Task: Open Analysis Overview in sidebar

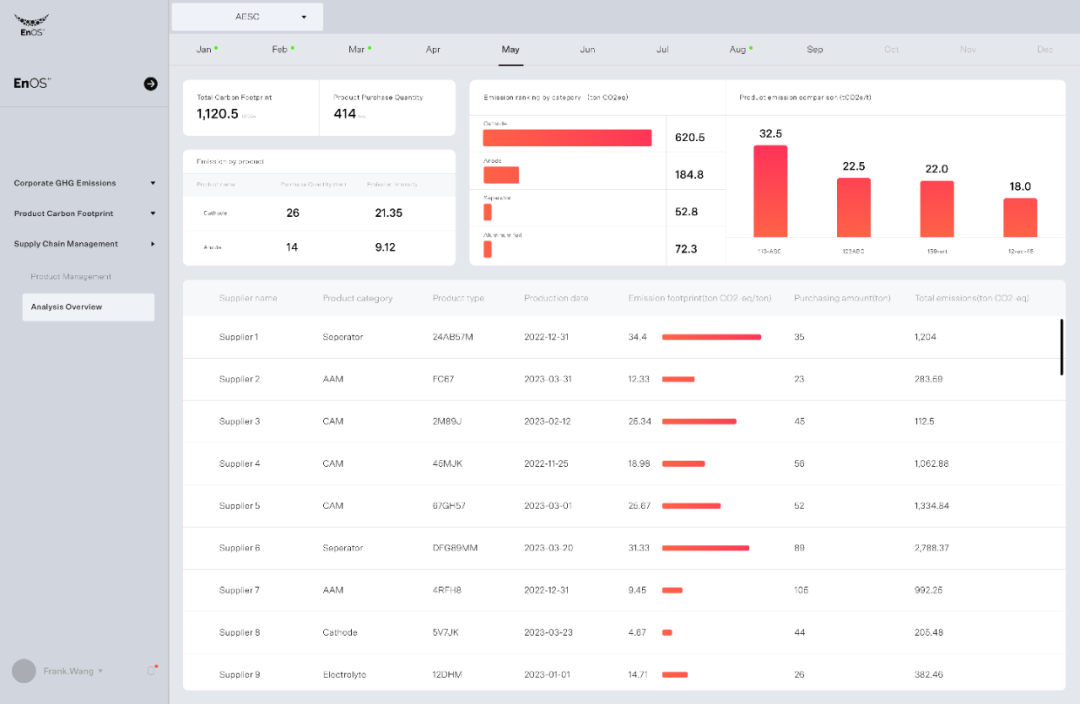Action: [88, 307]
